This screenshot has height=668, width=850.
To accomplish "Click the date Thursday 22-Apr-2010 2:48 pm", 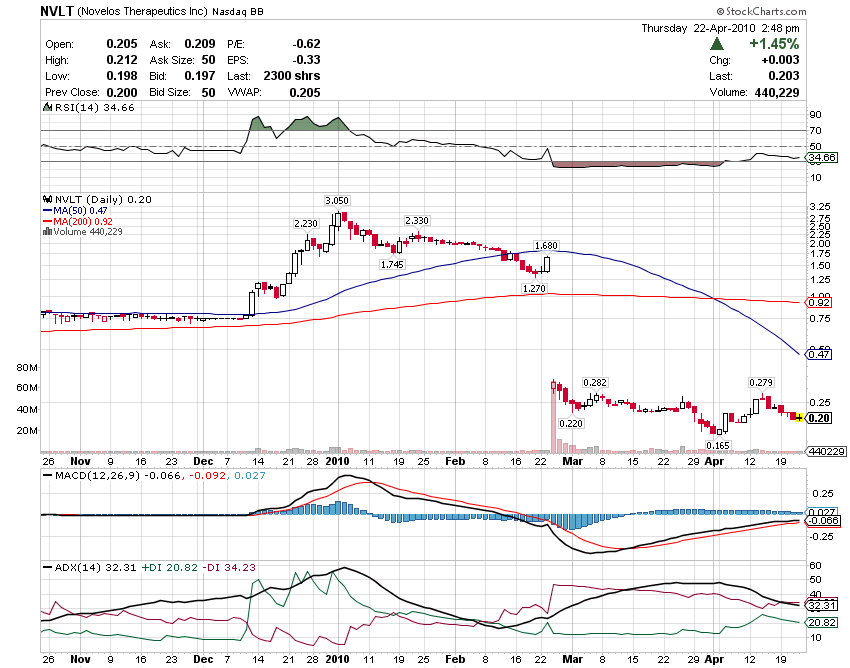I will click(x=720, y=28).
